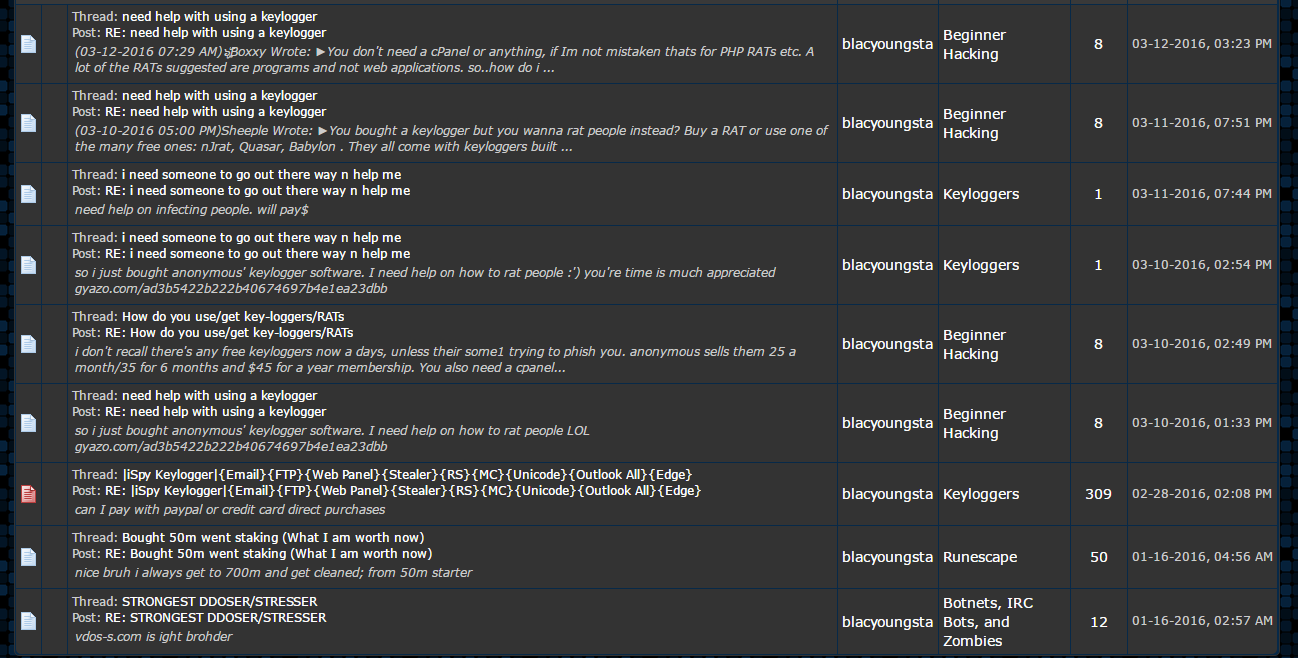Click blacyoungsta username in the iSpy Keylogger row
Image resolution: width=1298 pixels, height=658 pixels.
click(887, 494)
